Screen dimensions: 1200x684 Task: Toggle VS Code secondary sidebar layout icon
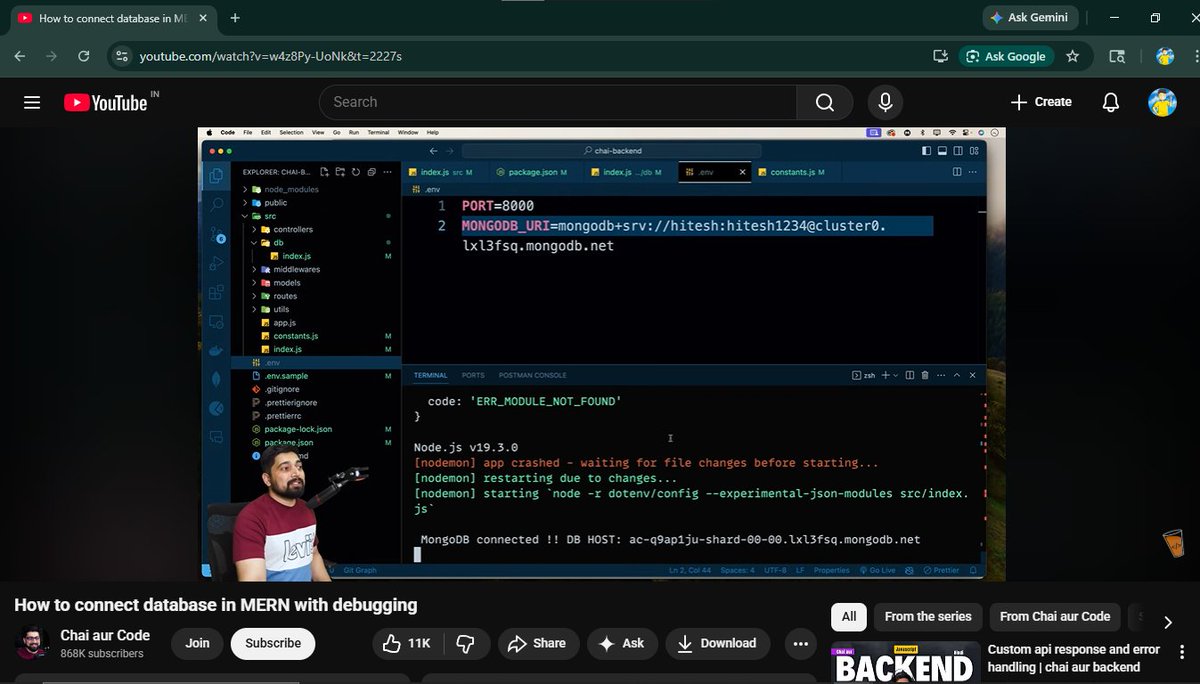click(x=956, y=151)
